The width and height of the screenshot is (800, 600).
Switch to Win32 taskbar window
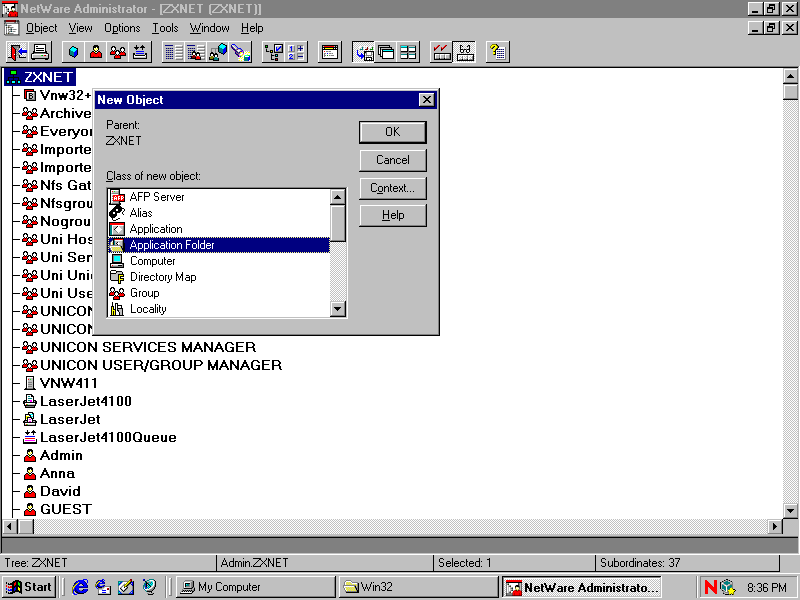point(418,587)
